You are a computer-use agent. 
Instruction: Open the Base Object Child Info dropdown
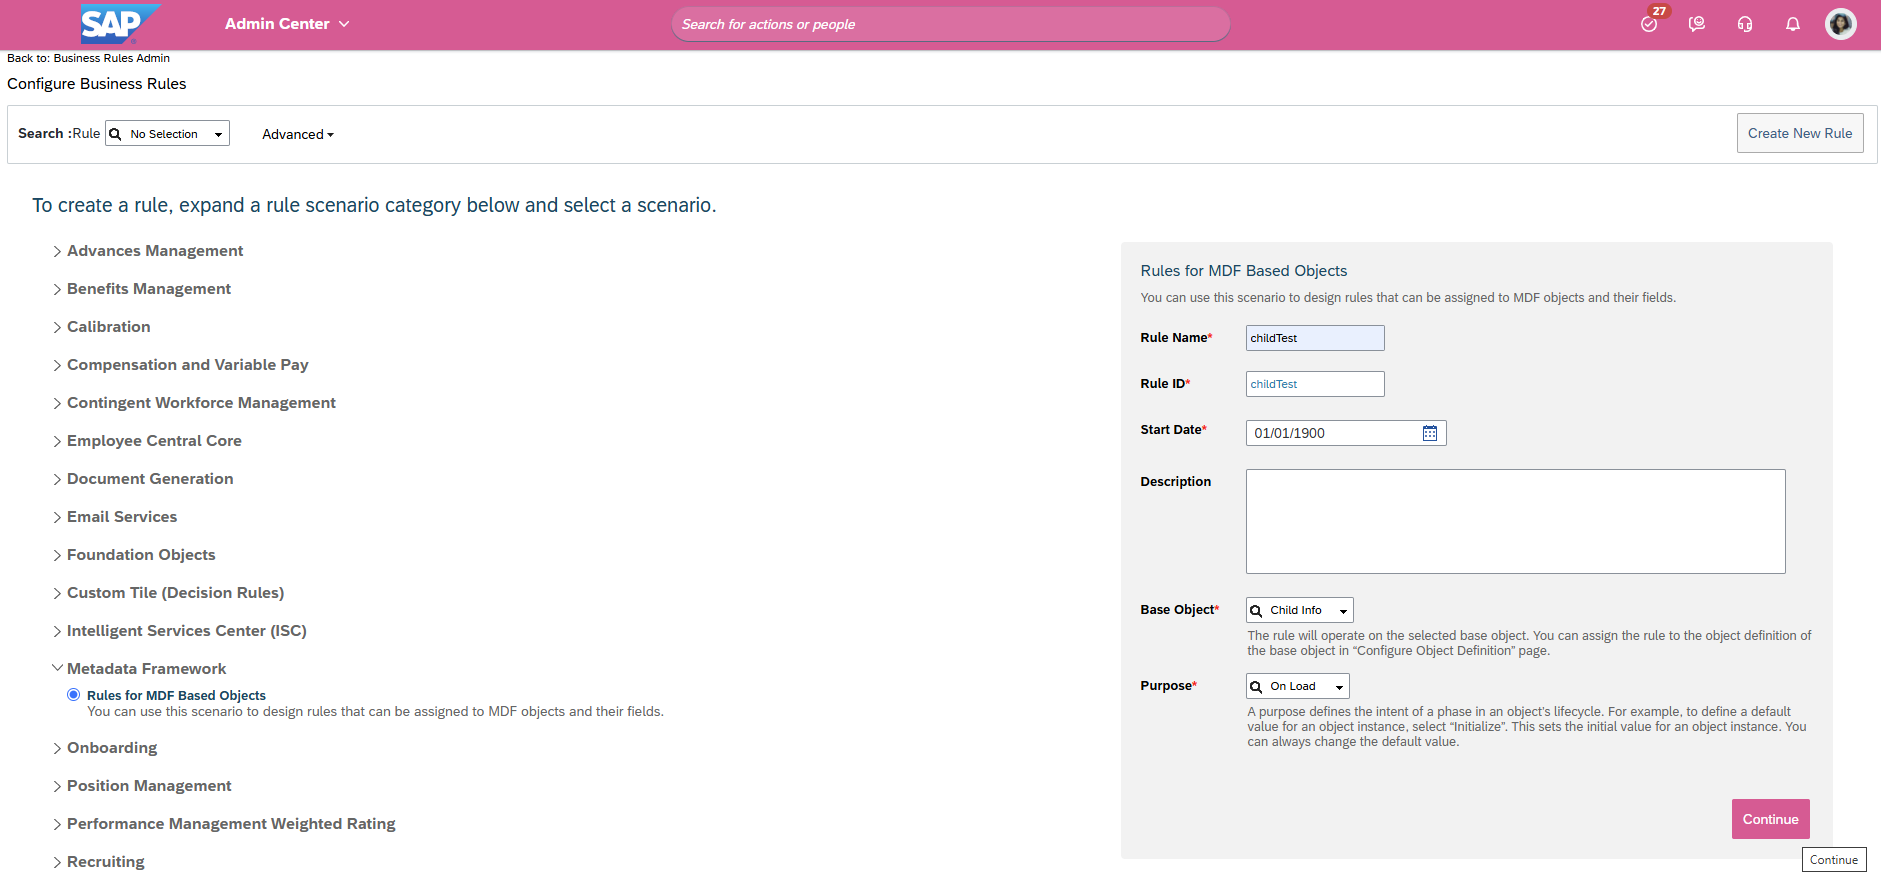point(1300,610)
